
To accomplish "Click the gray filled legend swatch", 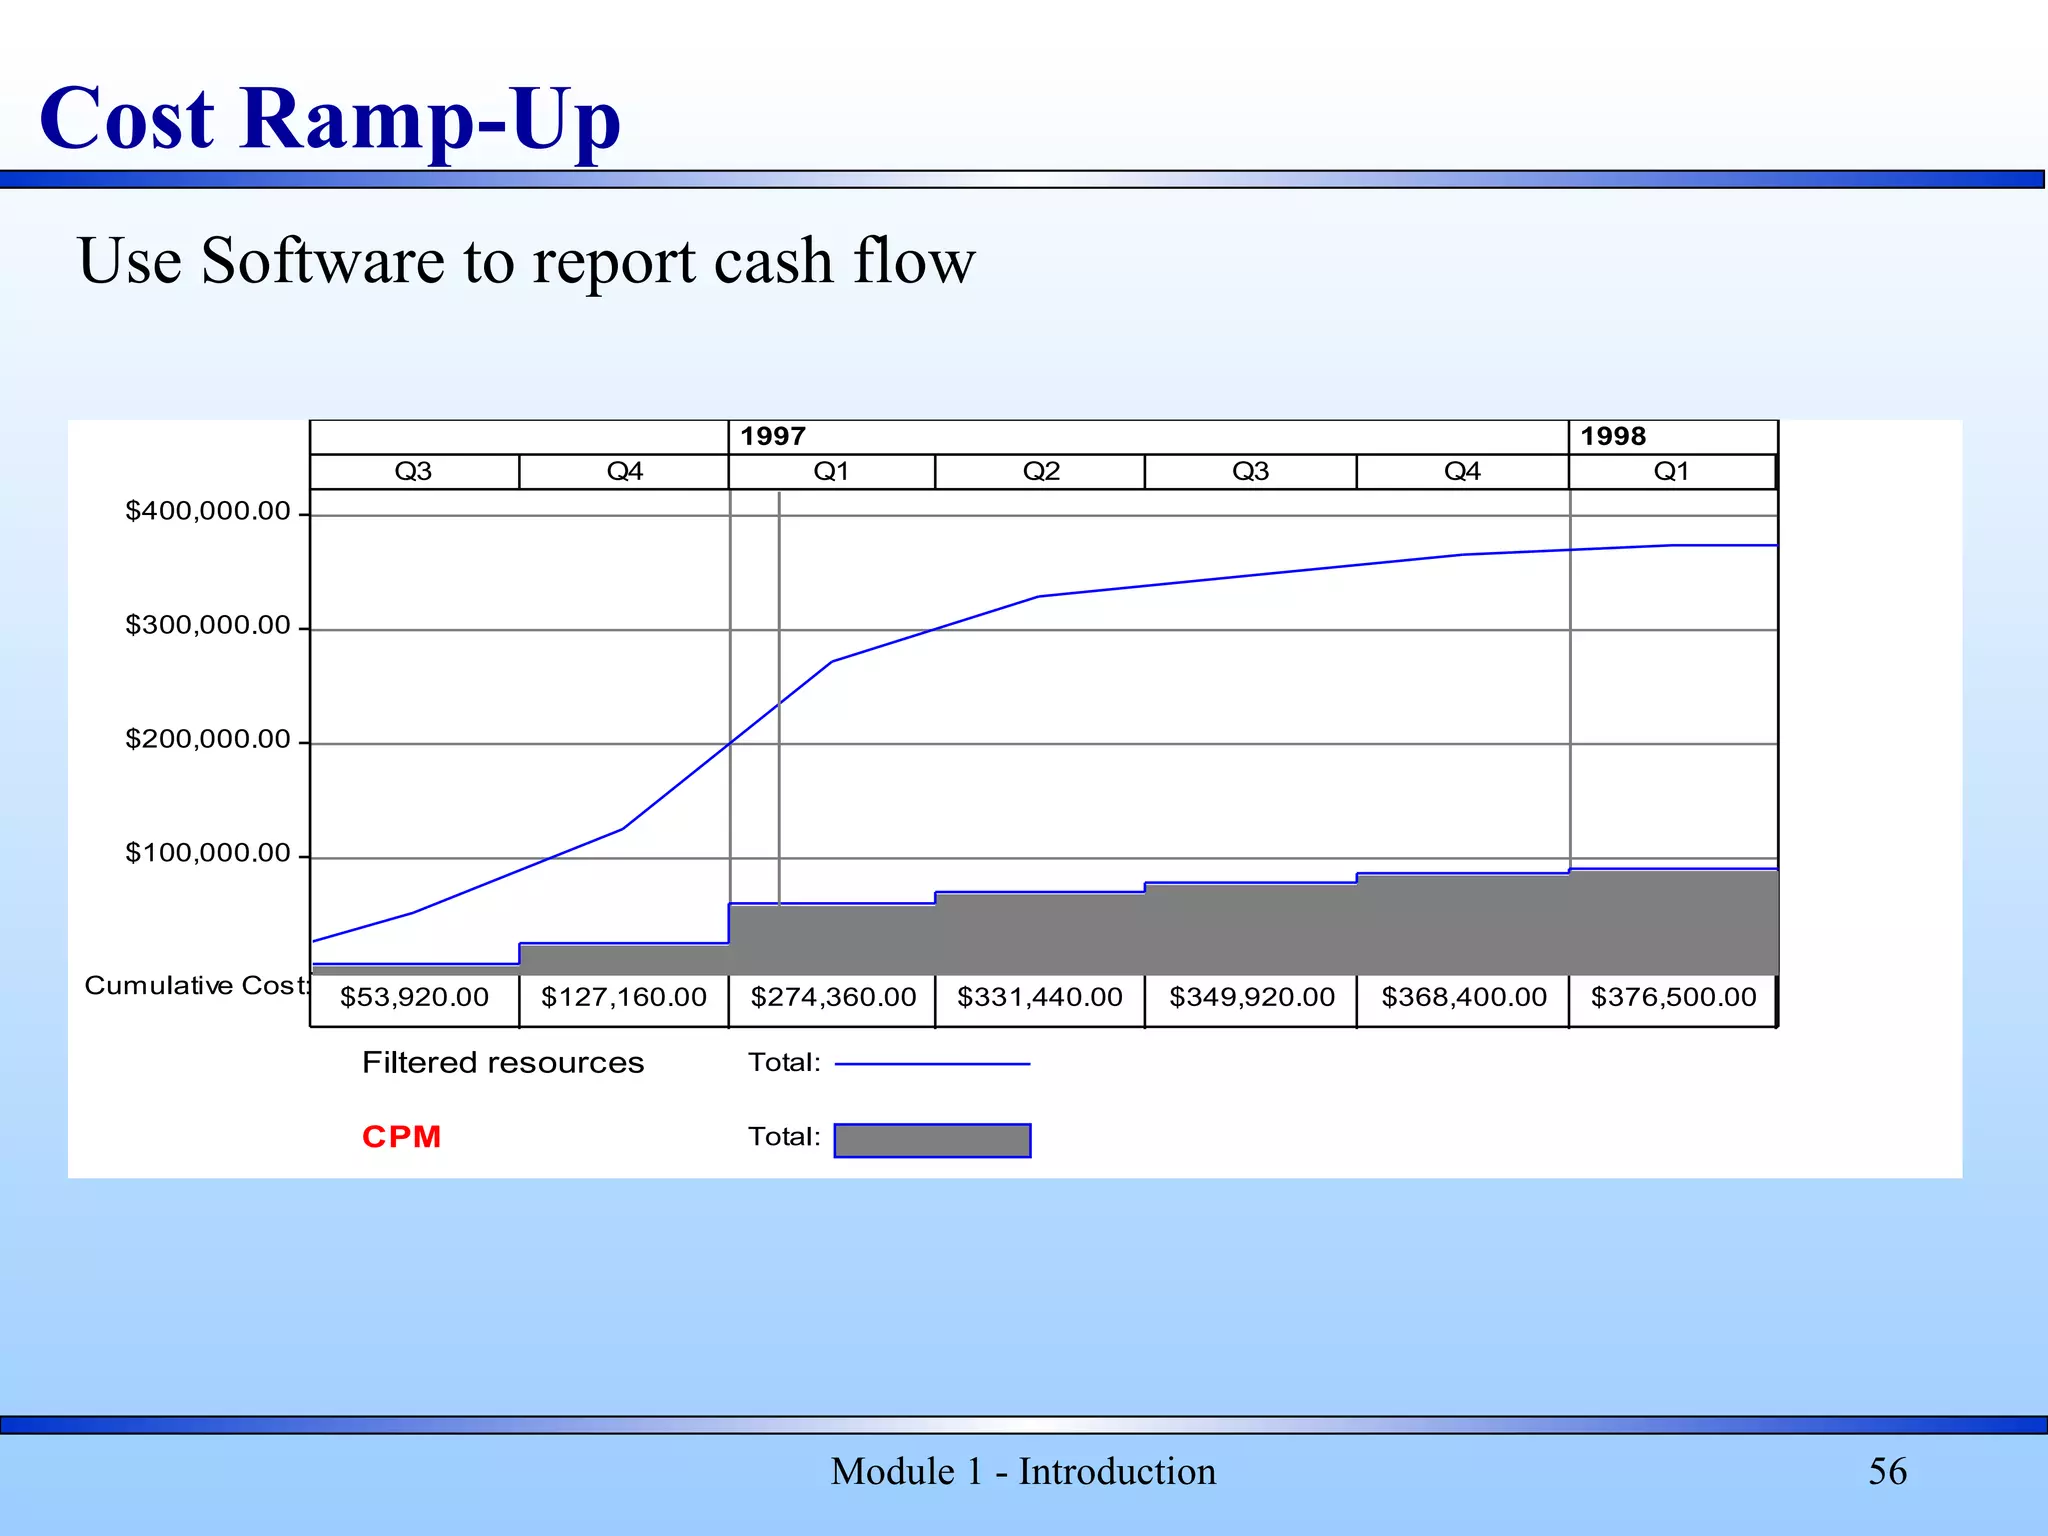I will click(932, 1140).
